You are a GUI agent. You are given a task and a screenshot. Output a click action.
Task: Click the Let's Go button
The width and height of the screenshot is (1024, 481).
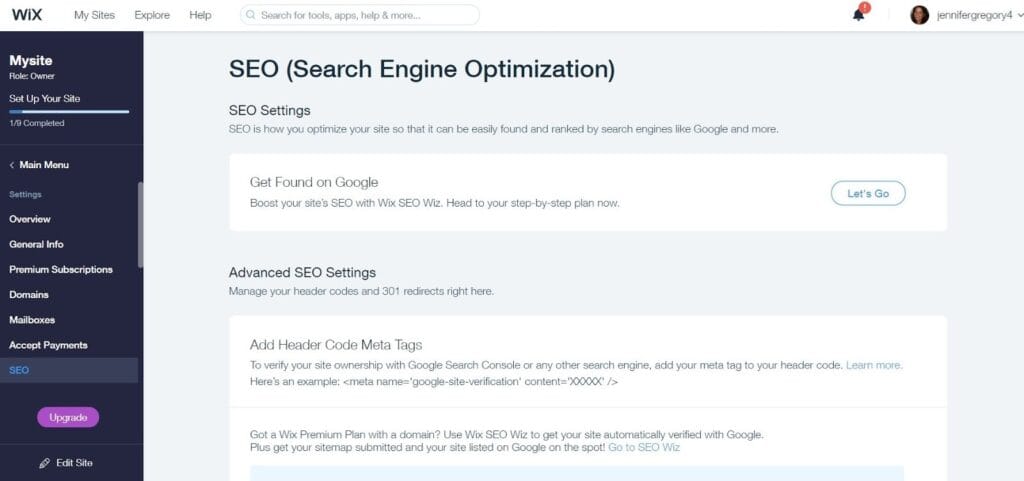coord(867,193)
